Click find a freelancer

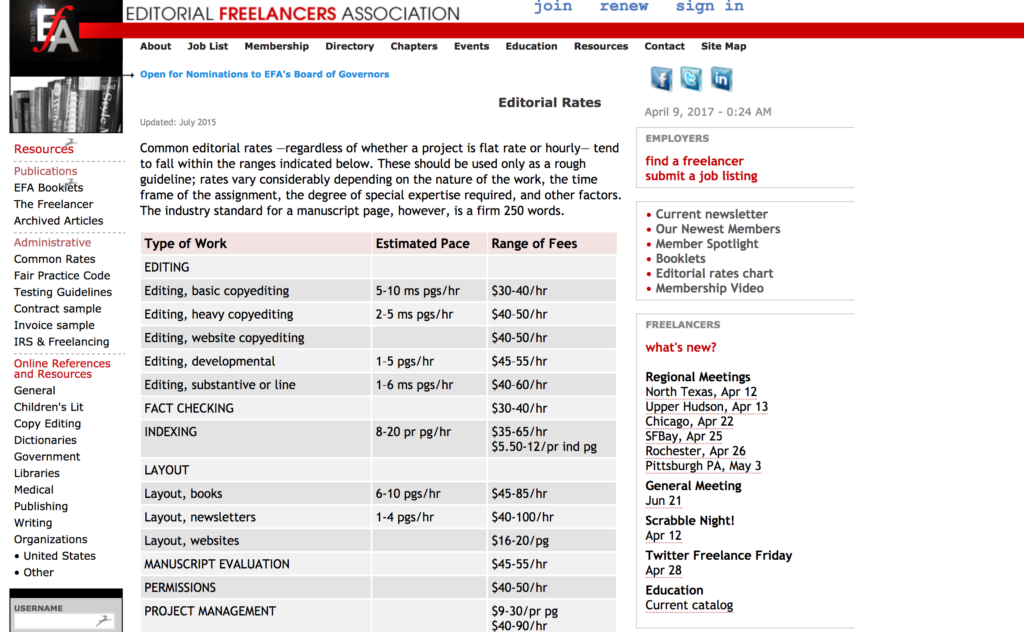click(694, 161)
